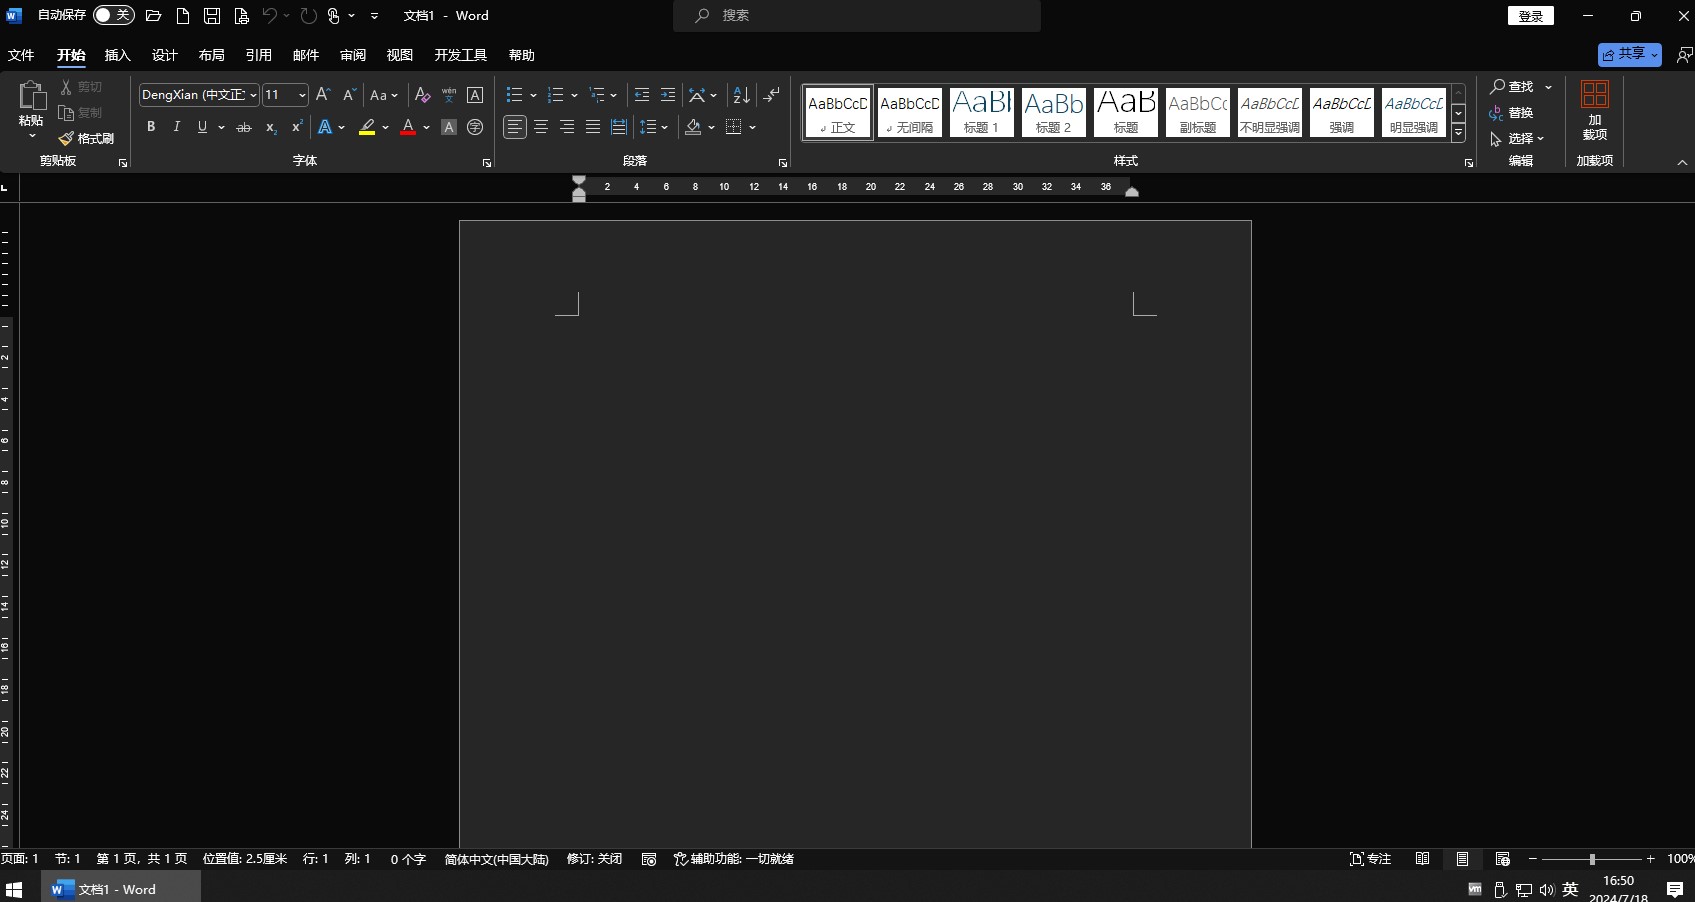Center the paragraph

[541, 127]
